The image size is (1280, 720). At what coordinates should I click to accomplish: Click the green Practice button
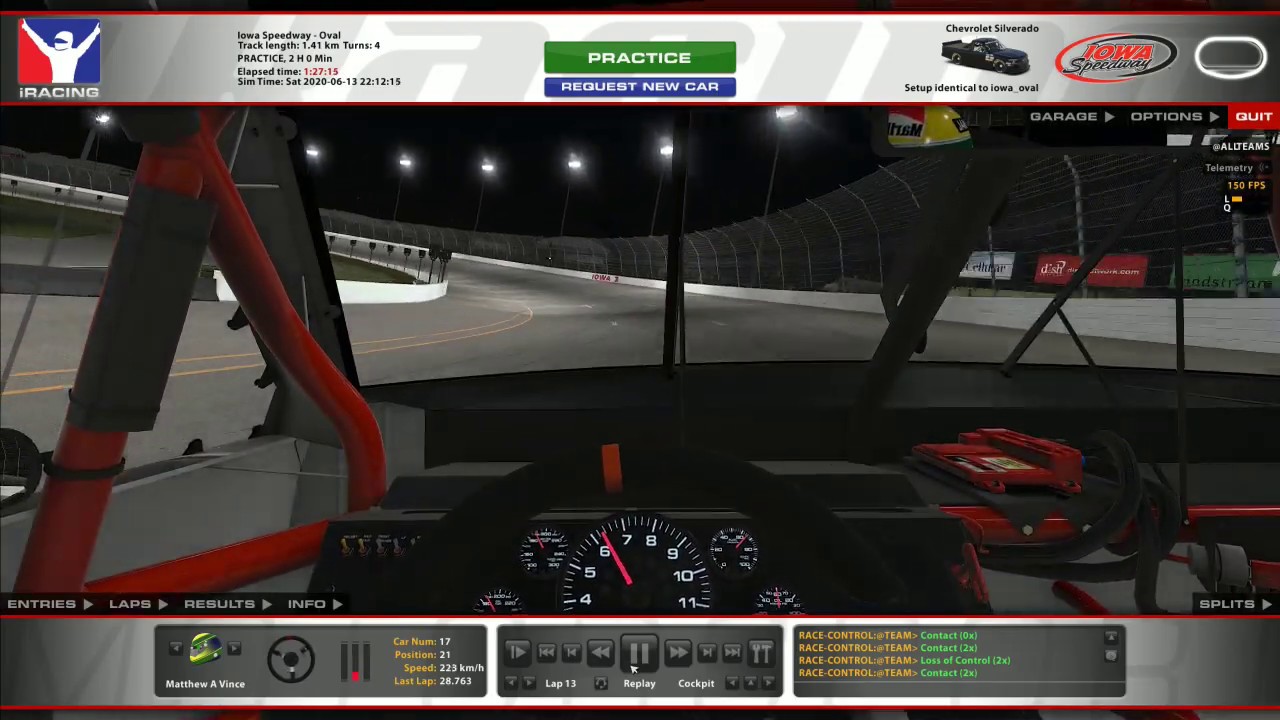pos(640,57)
